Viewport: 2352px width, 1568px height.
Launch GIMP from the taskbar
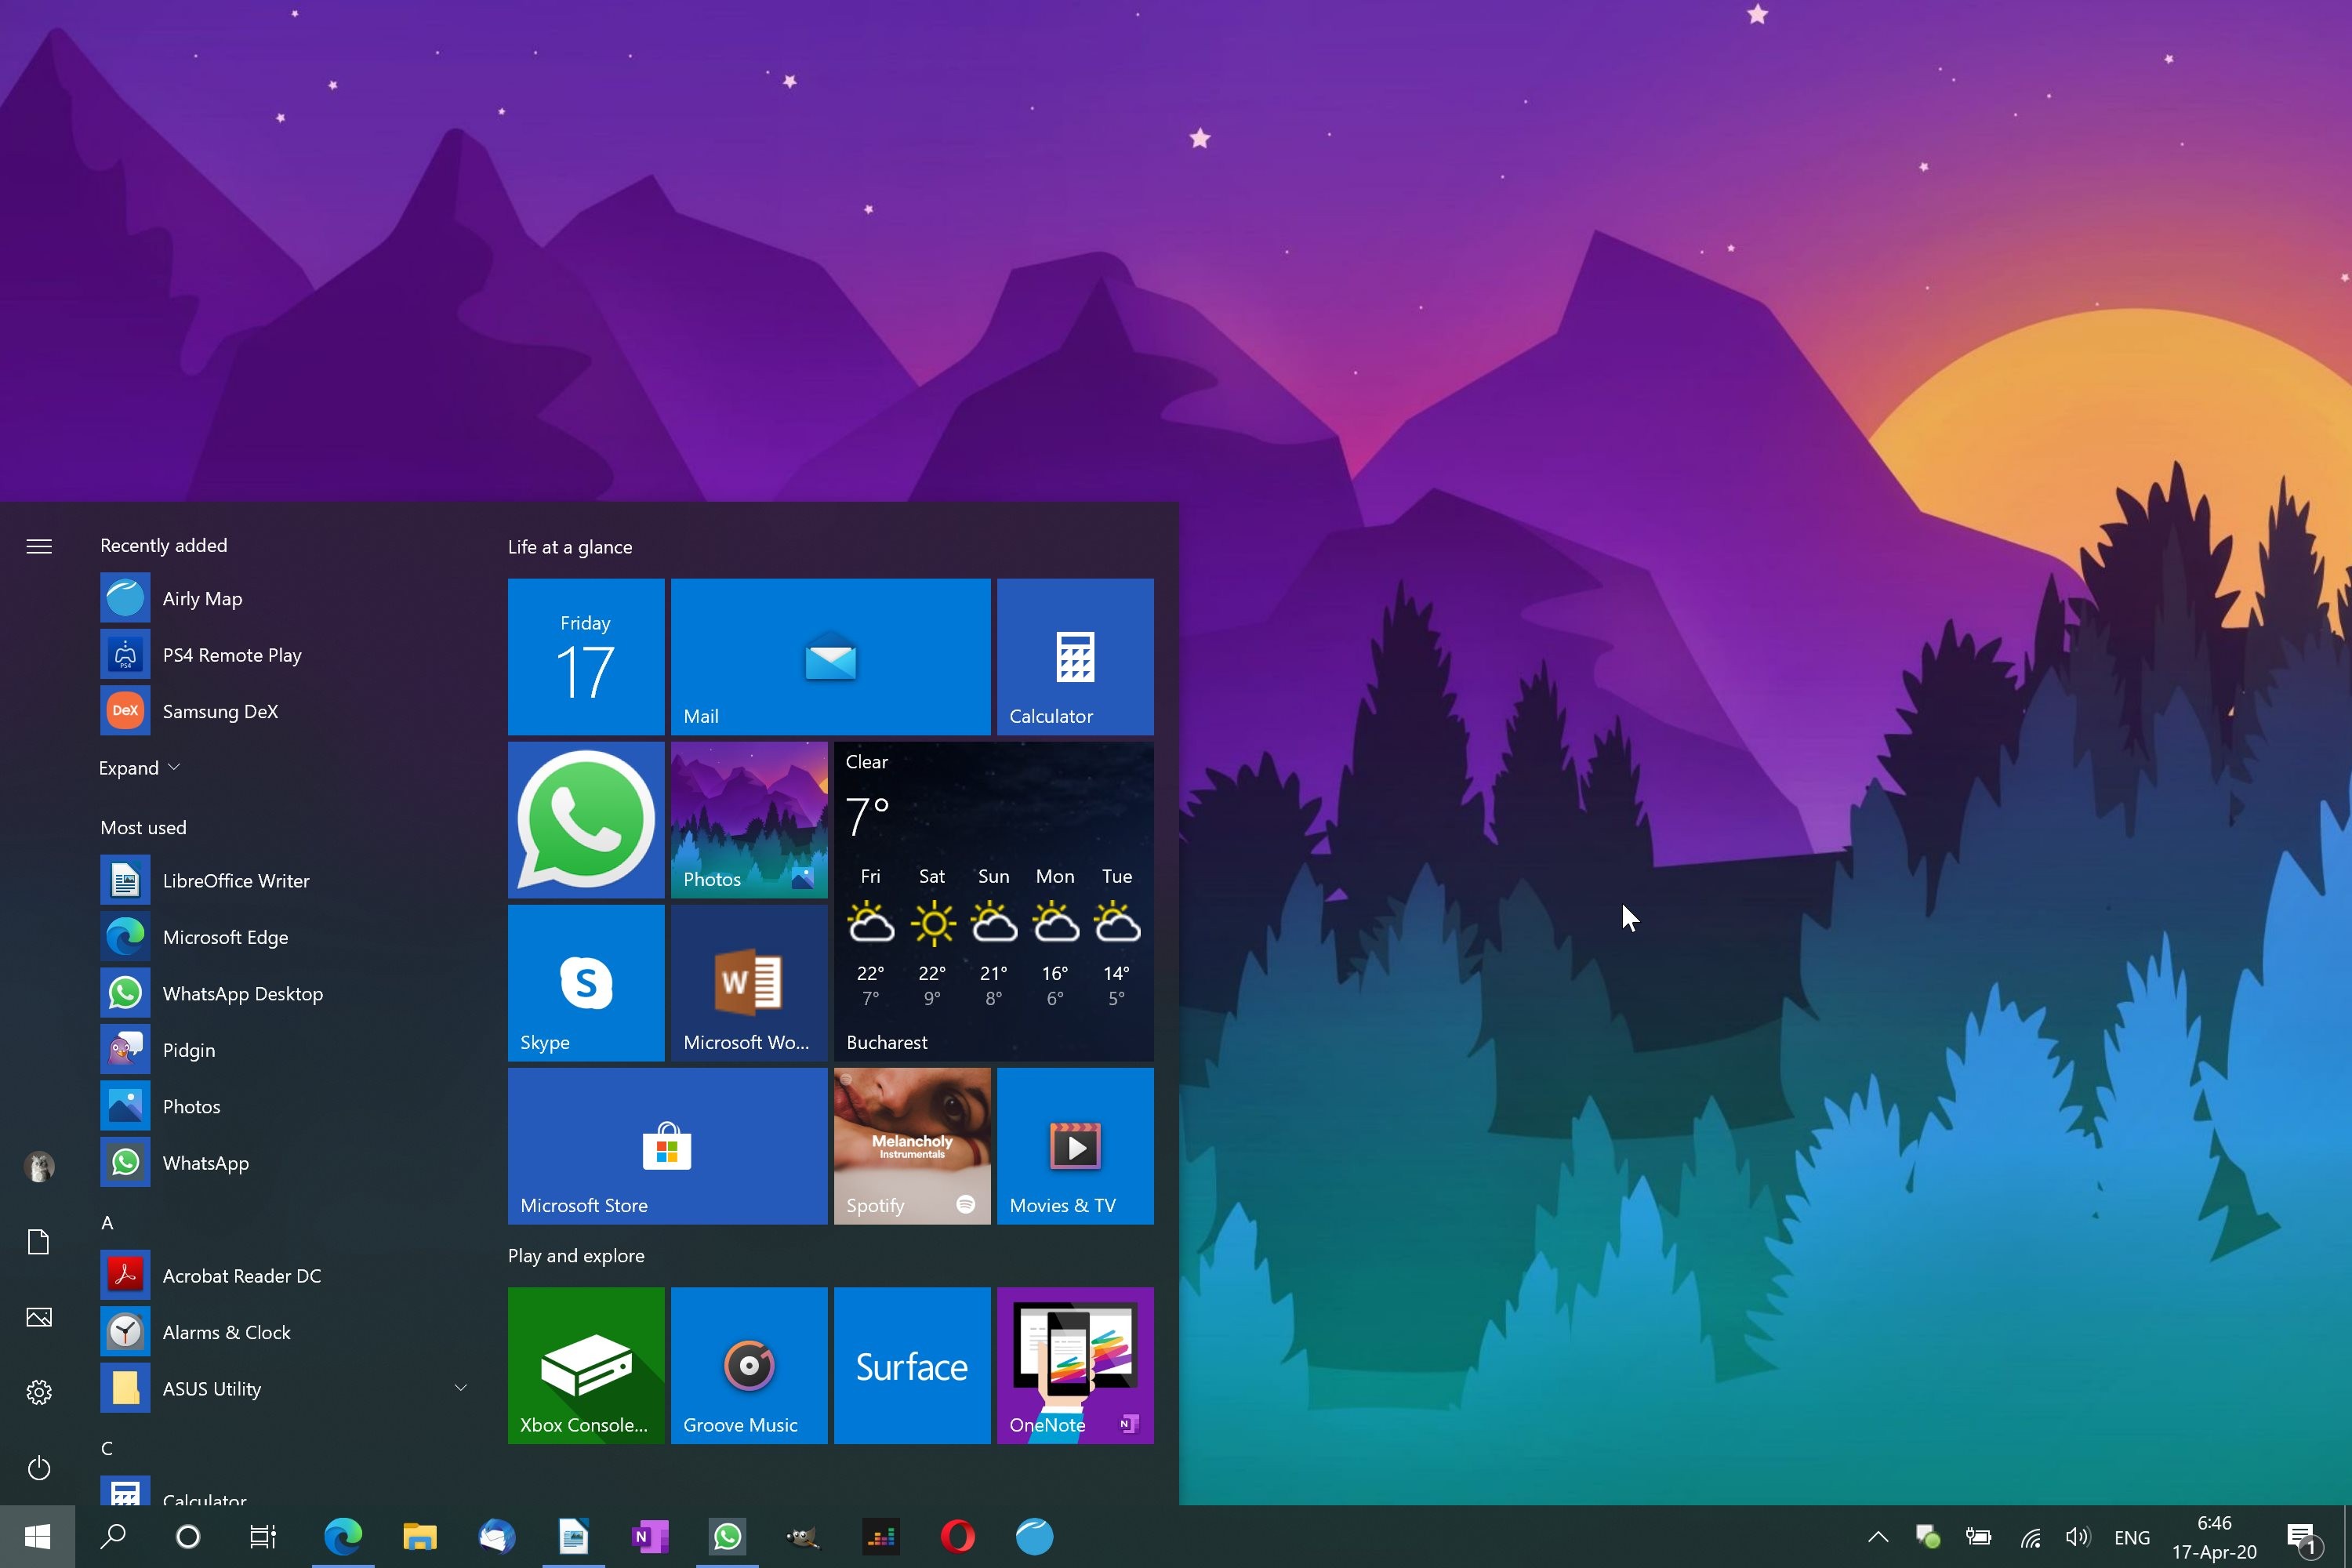(x=801, y=1537)
